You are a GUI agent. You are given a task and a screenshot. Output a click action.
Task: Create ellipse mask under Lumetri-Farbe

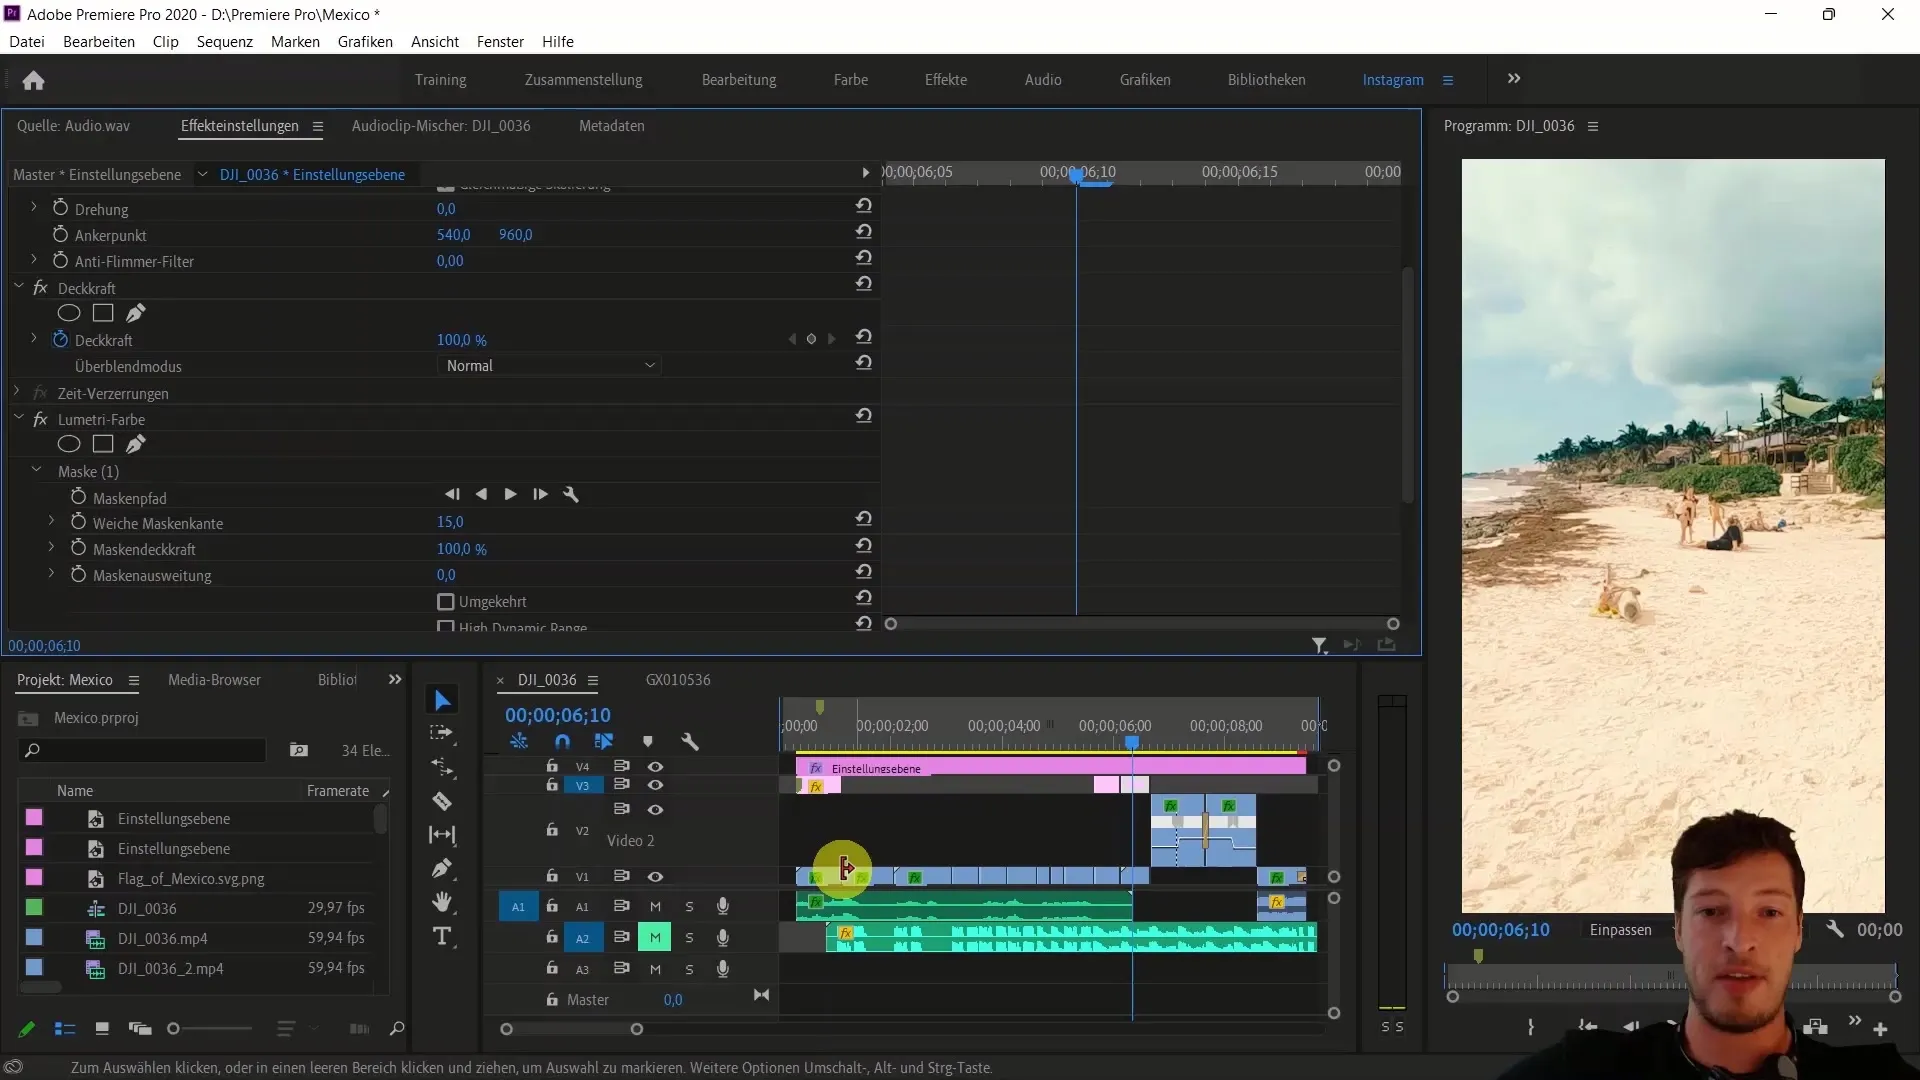69,444
